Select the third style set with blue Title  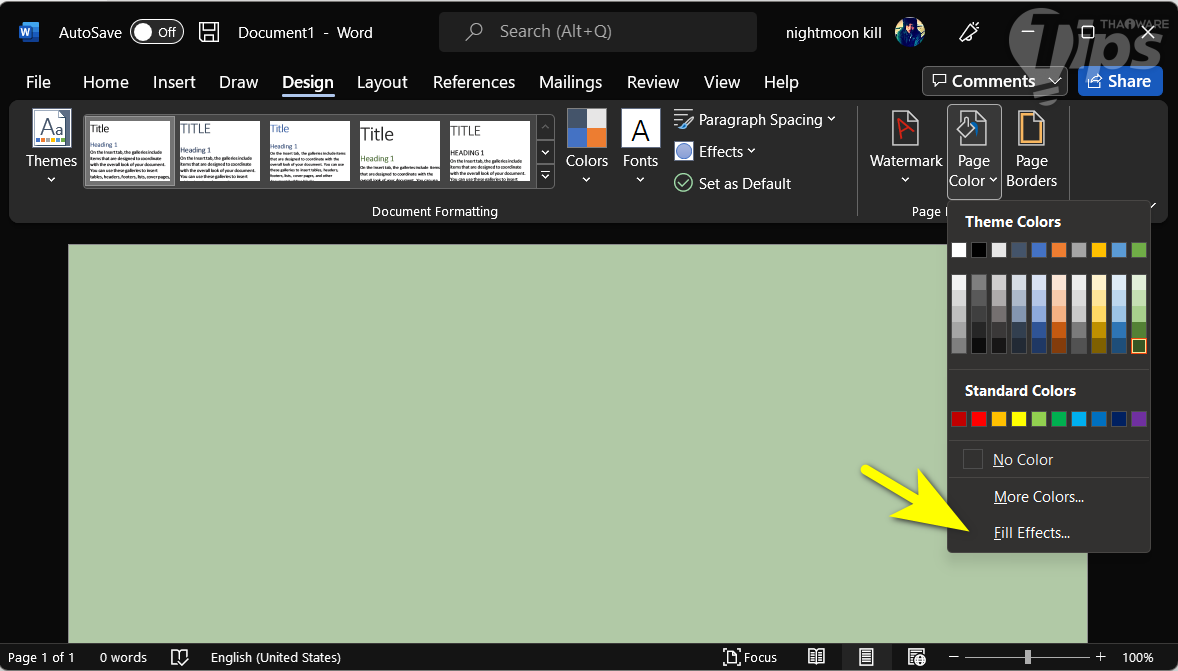point(310,150)
